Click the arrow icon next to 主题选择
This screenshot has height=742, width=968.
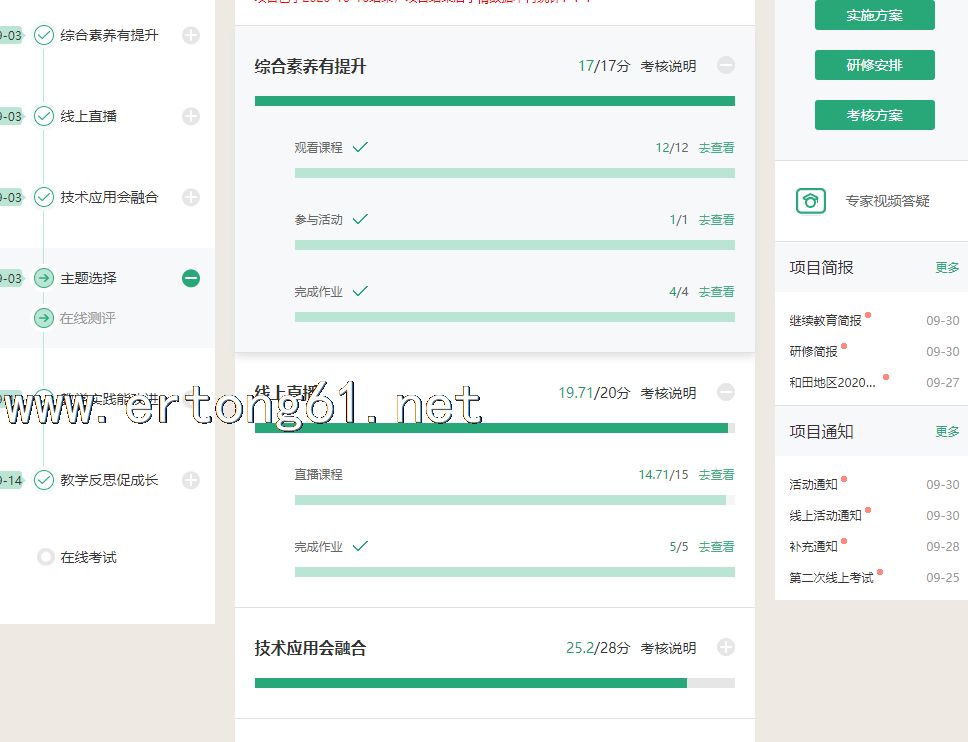(44, 278)
